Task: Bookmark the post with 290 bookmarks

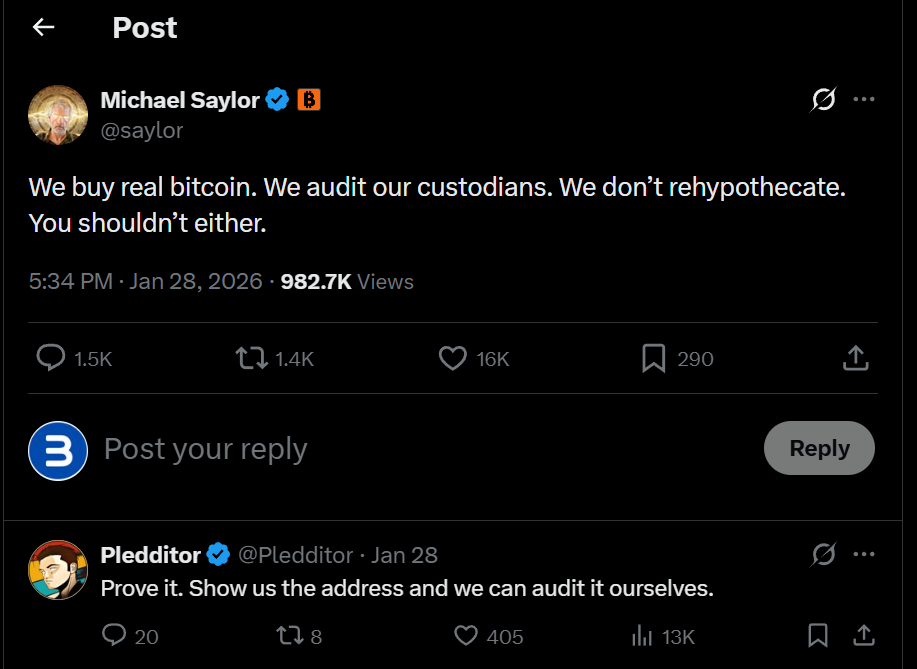Action: click(x=653, y=358)
